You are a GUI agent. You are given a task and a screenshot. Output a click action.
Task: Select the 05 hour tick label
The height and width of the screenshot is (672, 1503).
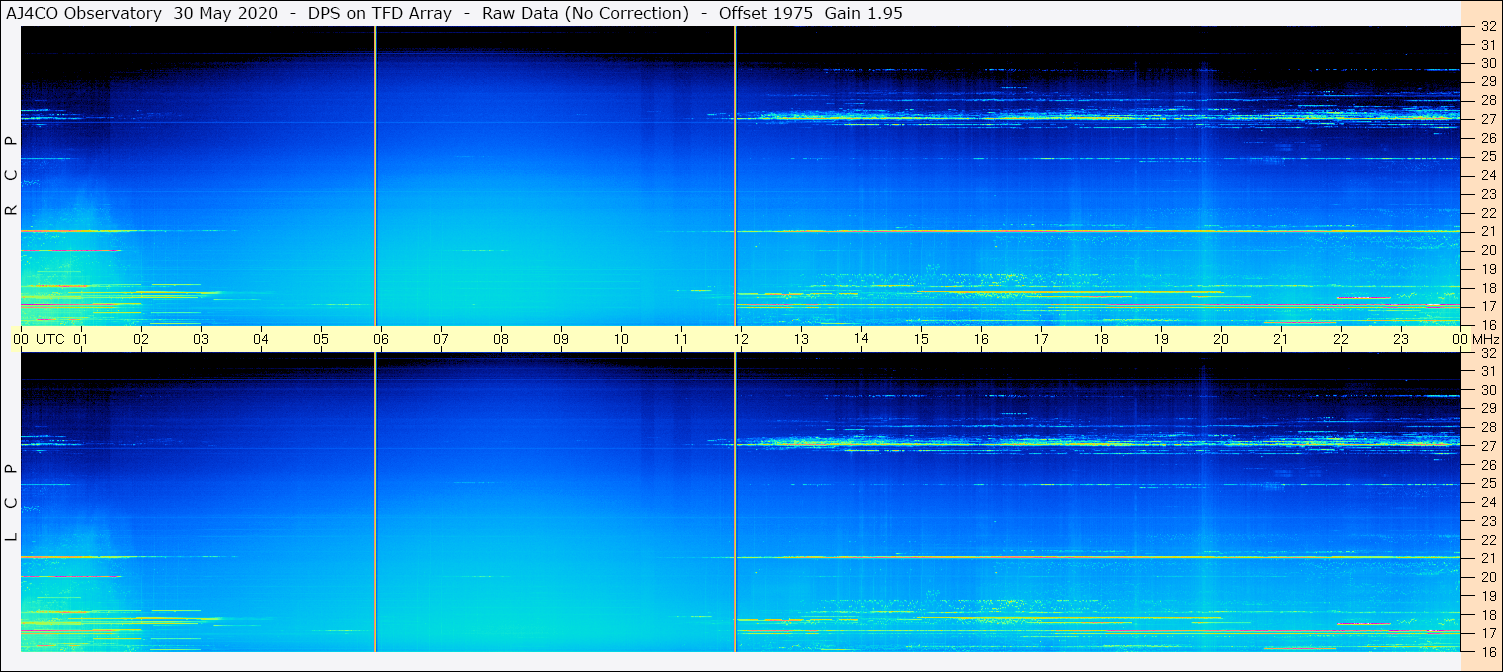coord(321,339)
